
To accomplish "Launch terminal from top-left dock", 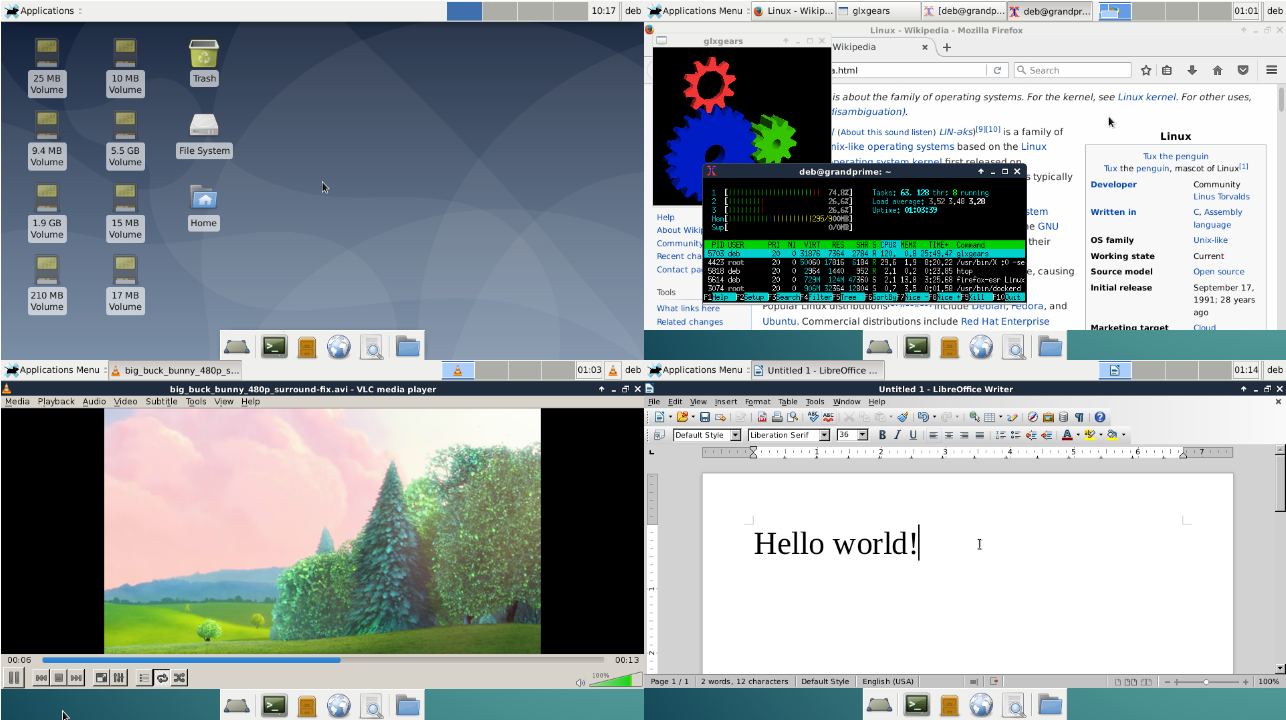I will (x=274, y=346).
